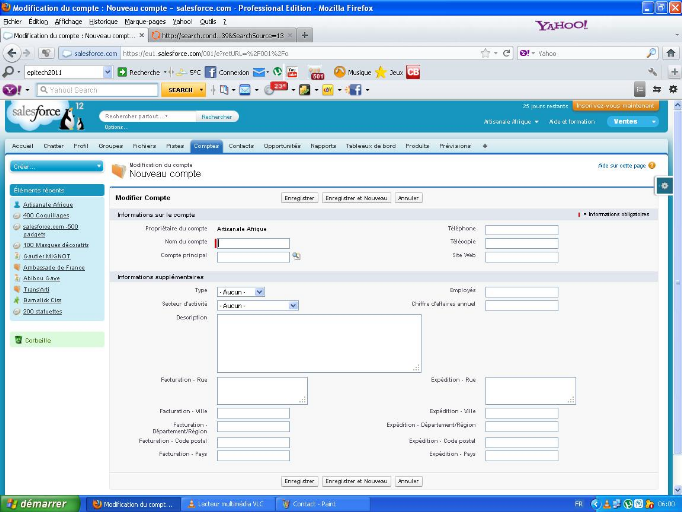
Task: Open the Créer... dropdown
Action: 57,167
